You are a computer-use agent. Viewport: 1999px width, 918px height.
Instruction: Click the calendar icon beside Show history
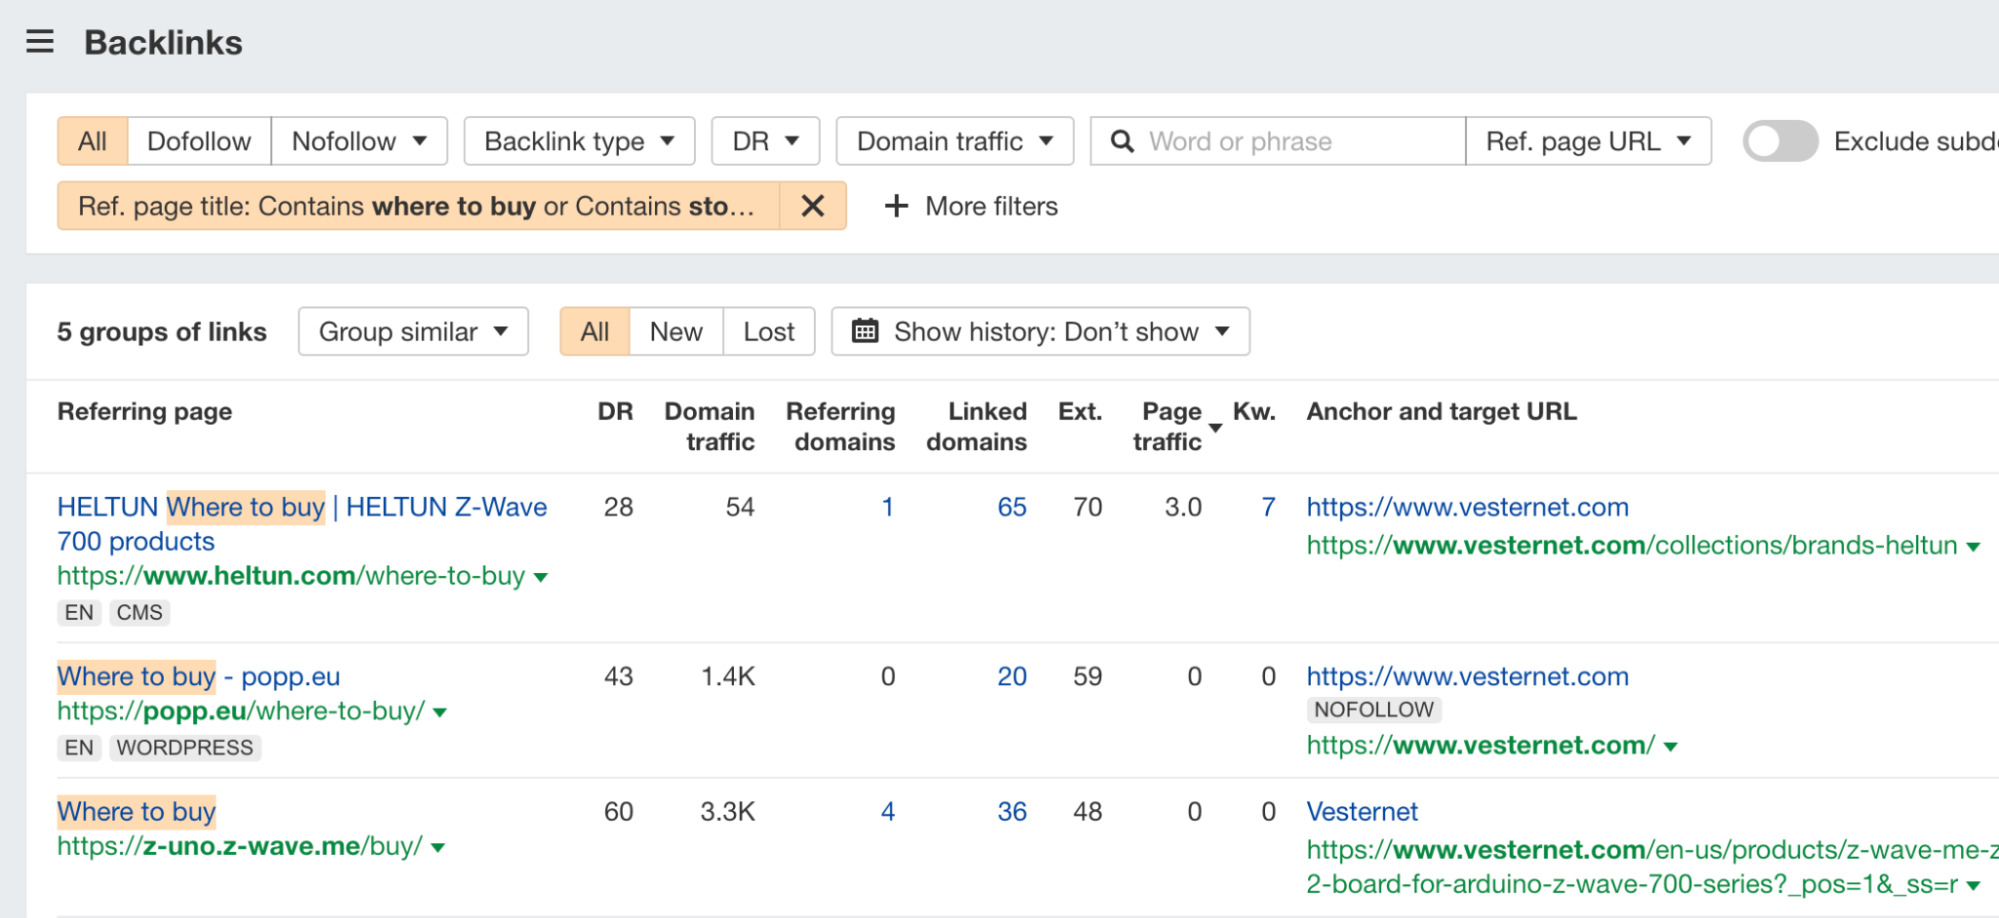coord(865,331)
